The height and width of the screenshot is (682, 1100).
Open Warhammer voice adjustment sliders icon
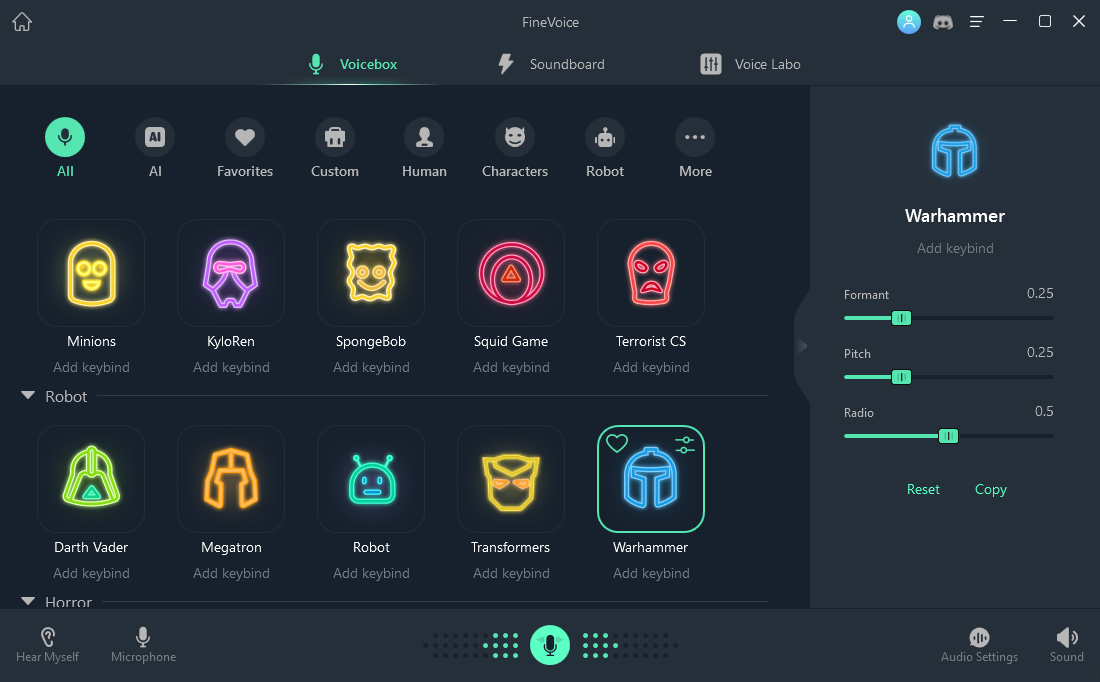tap(685, 444)
